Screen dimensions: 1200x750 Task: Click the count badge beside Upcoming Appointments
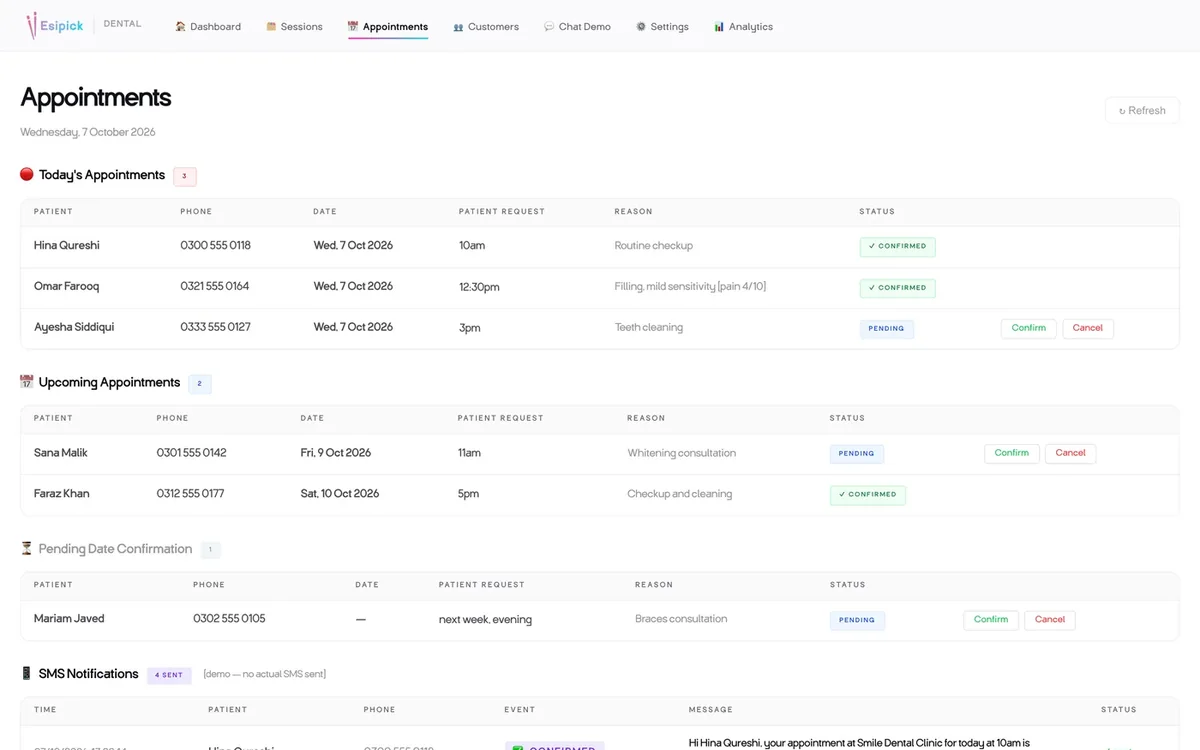(x=200, y=383)
